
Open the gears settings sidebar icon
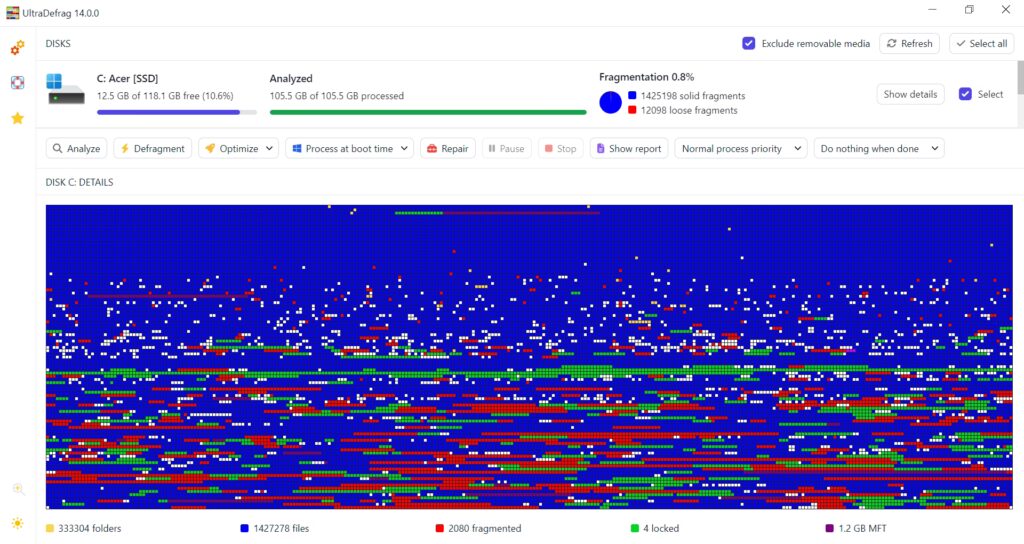pos(18,47)
